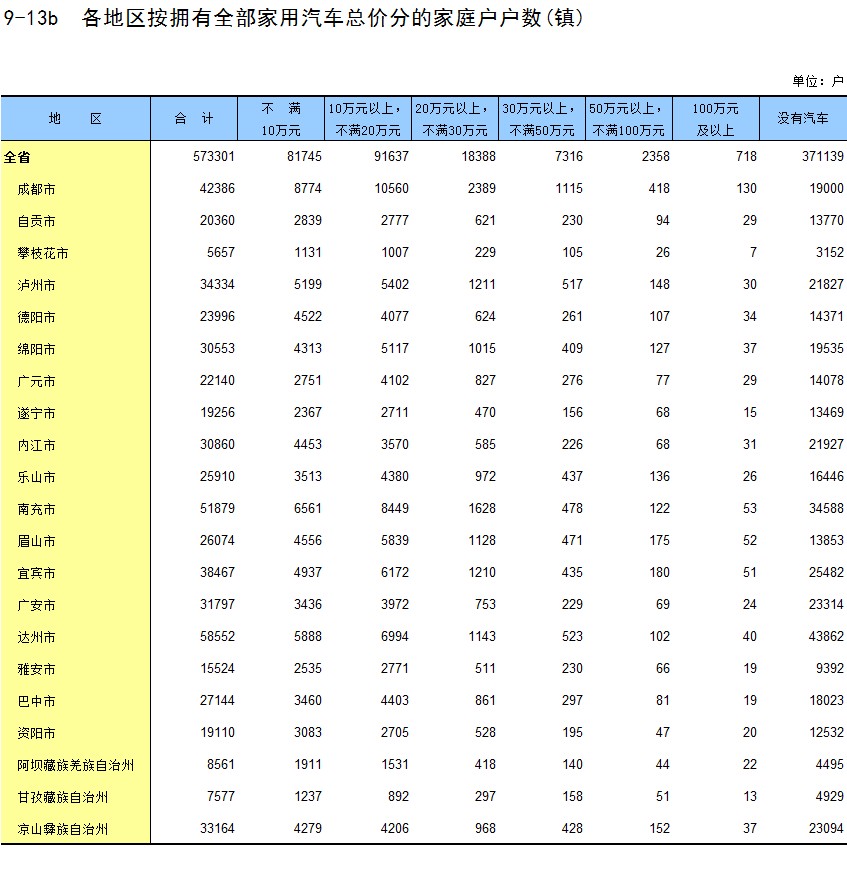Click the 攀枝花市 row label

(x=43, y=253)
